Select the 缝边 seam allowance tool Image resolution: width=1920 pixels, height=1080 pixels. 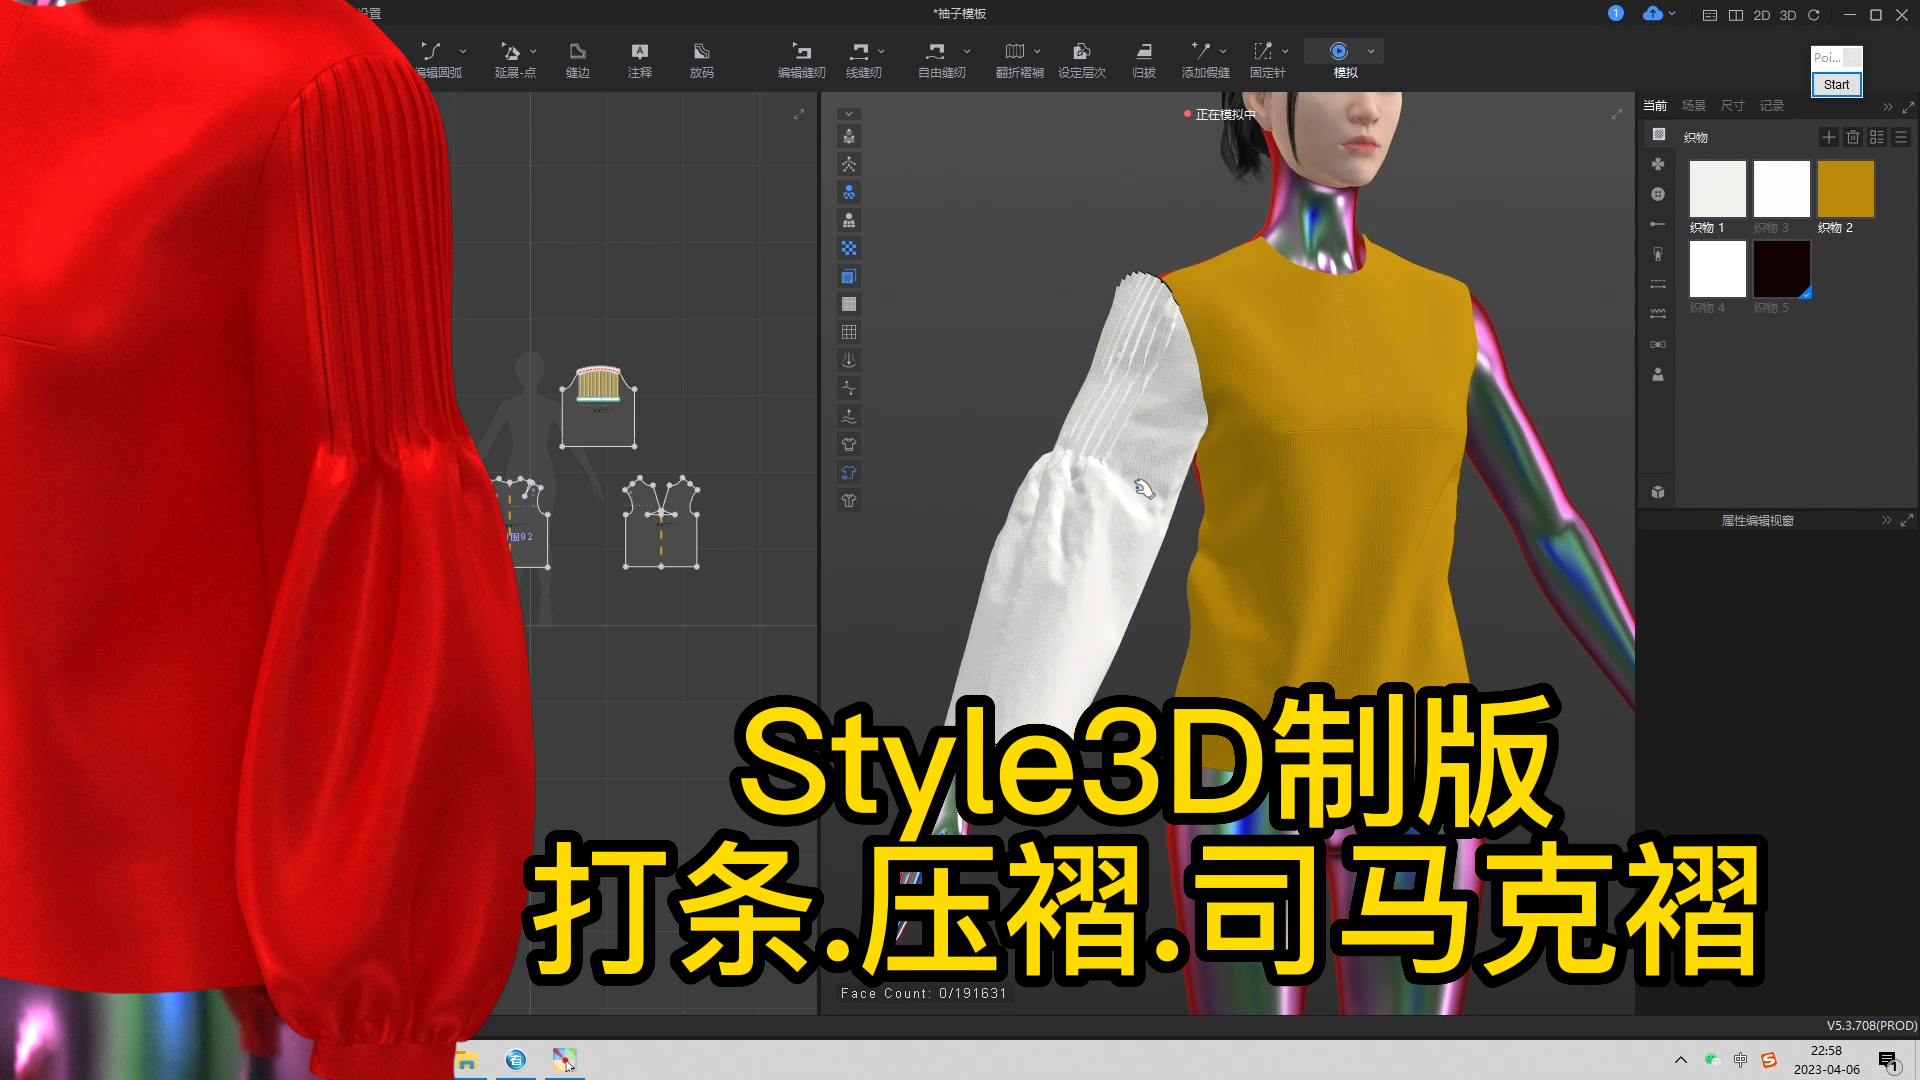pos(577,59)
